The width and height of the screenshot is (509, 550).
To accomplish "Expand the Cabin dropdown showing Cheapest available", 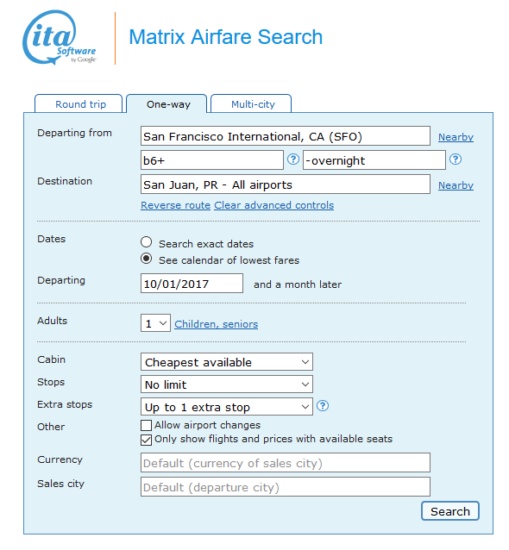I will [x=227, y=362].
